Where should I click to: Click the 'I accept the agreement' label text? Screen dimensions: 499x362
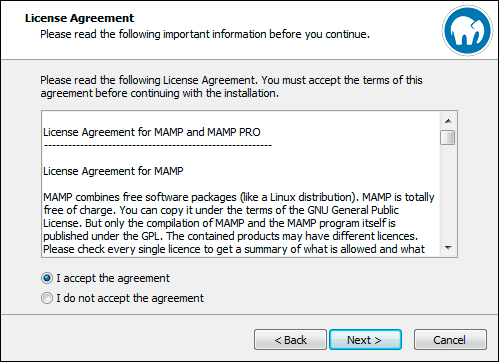pyautogui.click(x=113, y=278)
